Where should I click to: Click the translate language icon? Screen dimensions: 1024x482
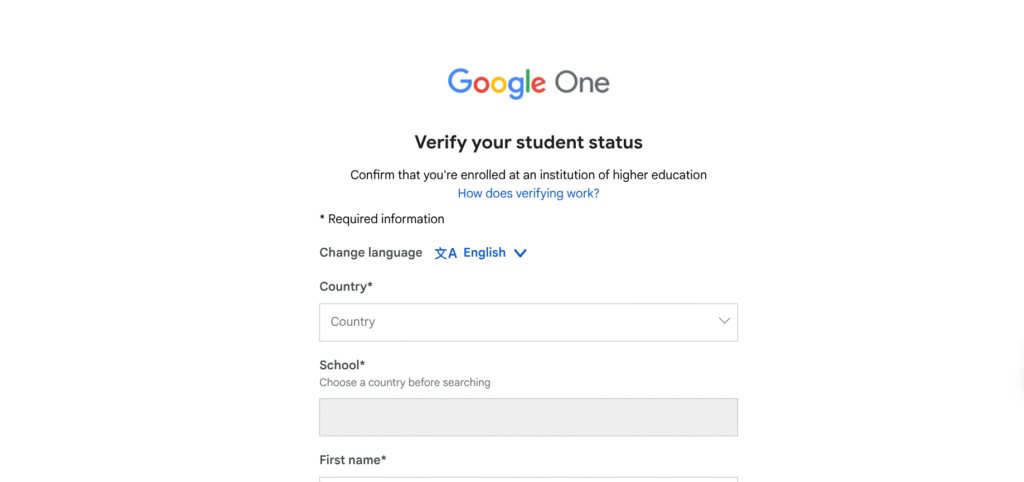click(x=445, y=253)
